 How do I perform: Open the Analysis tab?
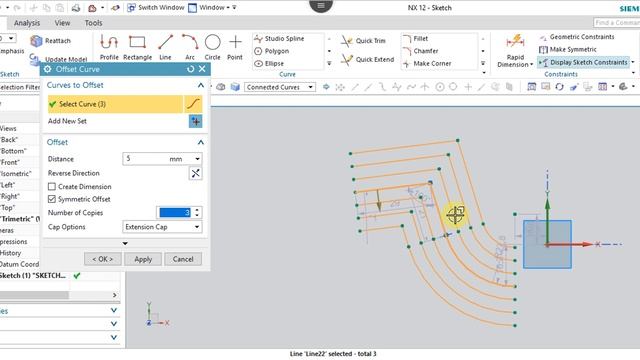point(27,23)
